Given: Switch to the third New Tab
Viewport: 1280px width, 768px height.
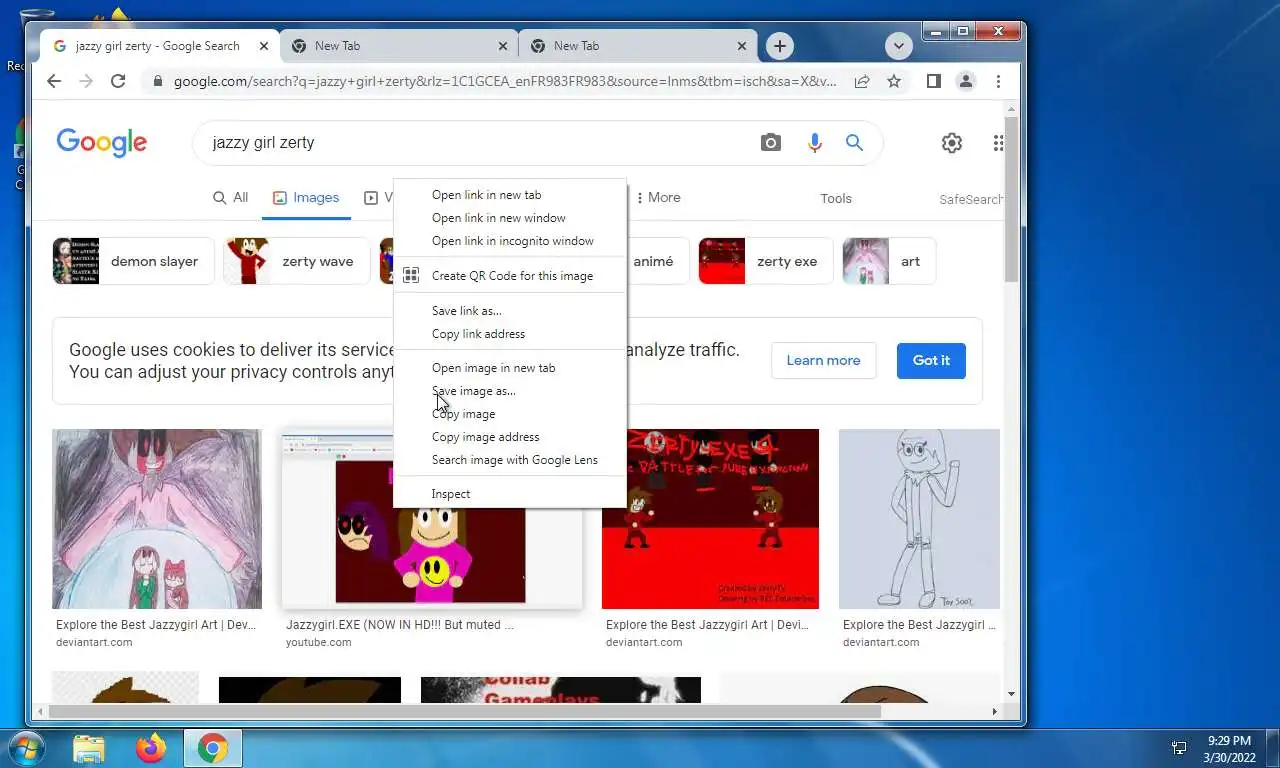Looking at the screenshot, I should point(640,46).
